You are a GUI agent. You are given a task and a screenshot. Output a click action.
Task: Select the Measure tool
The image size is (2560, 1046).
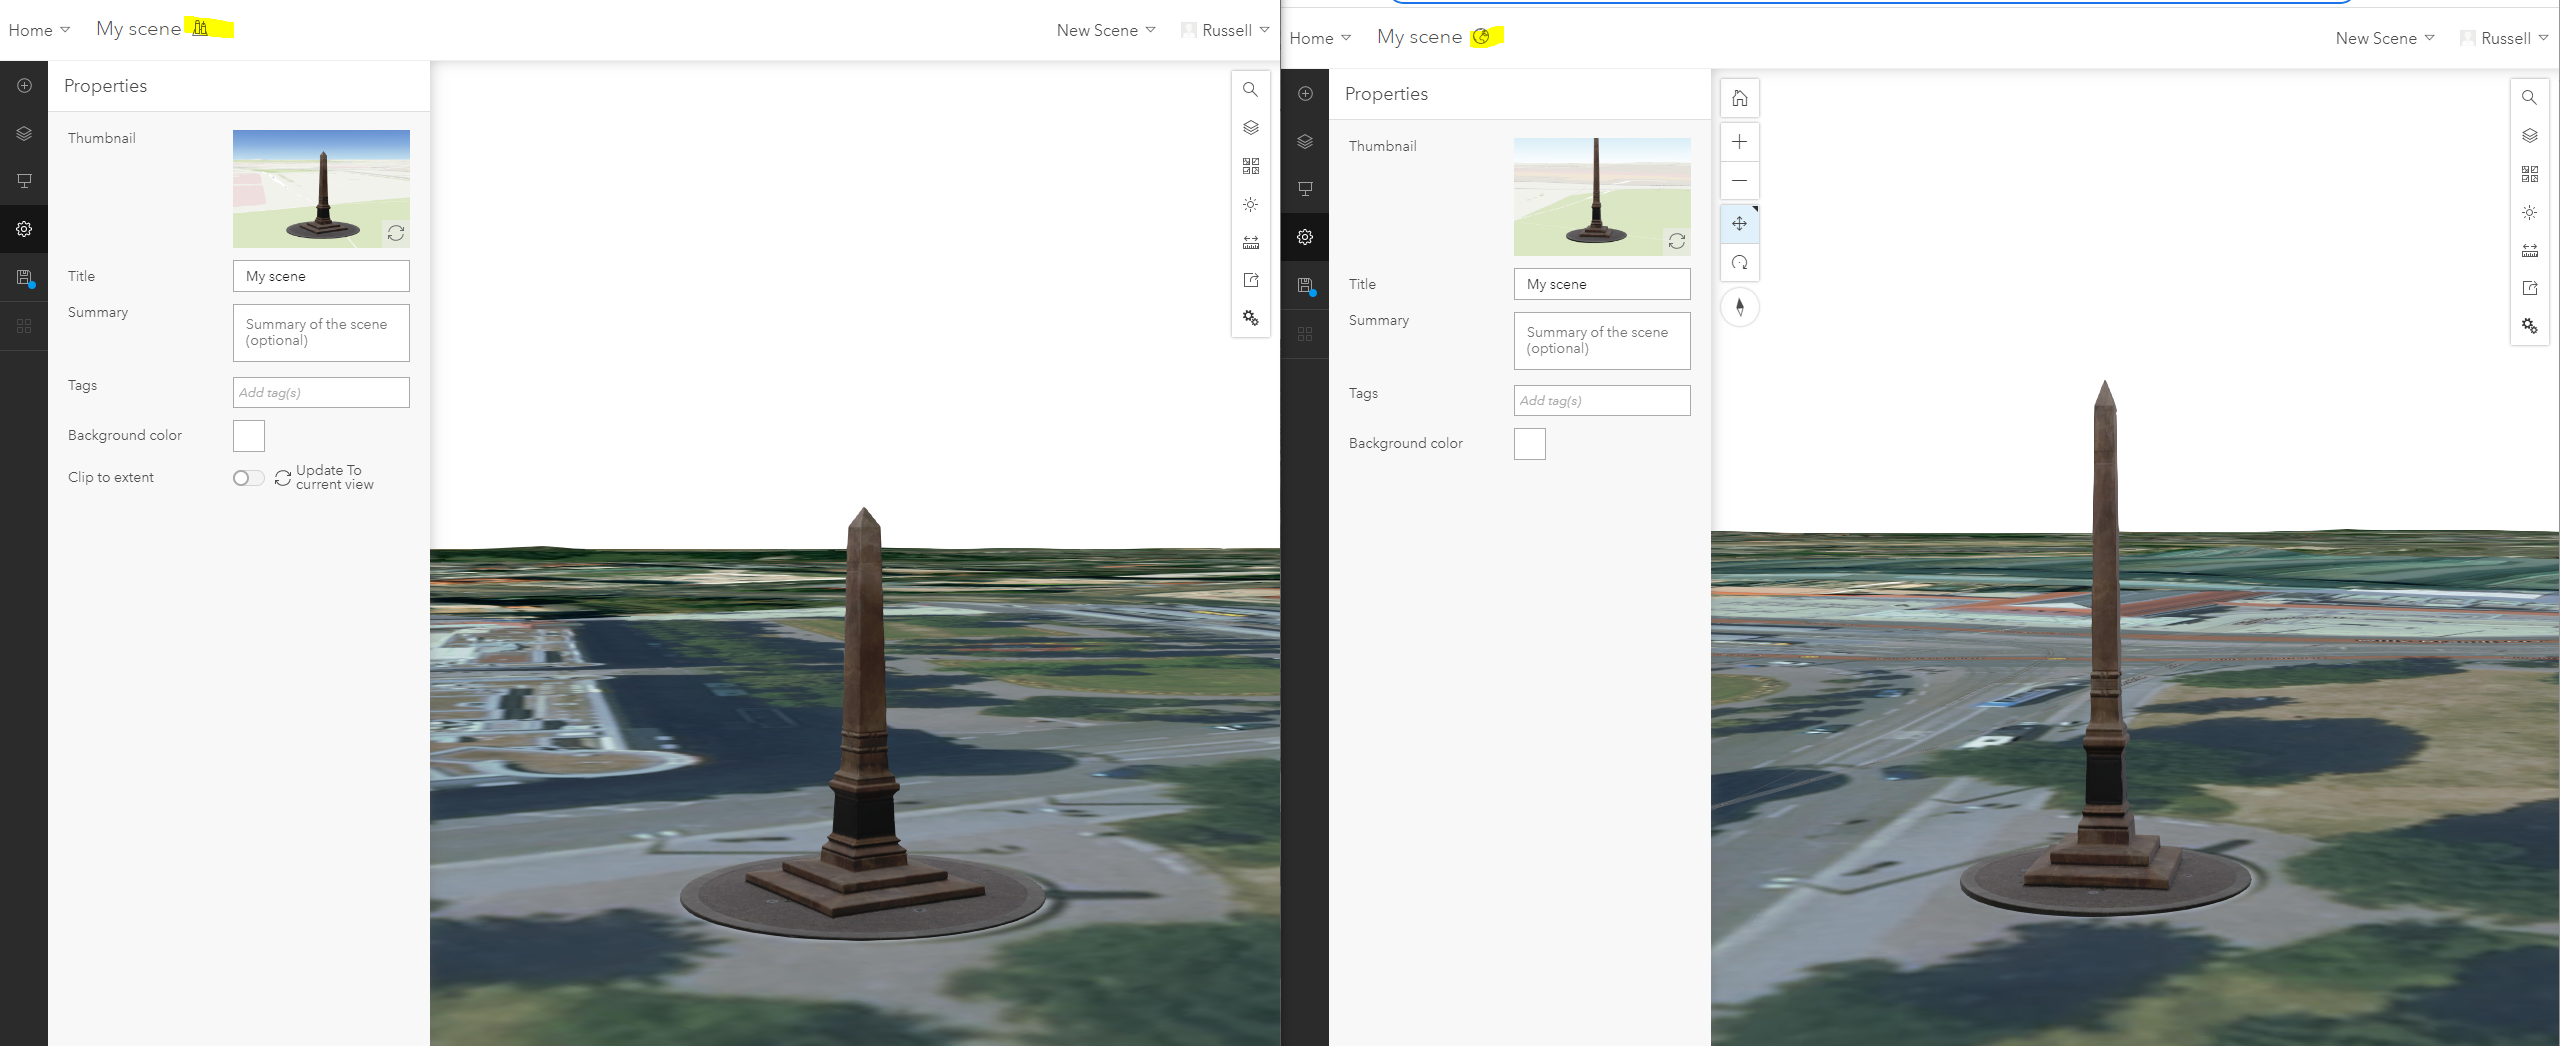pyautogui.click(x=1250, y=241)
